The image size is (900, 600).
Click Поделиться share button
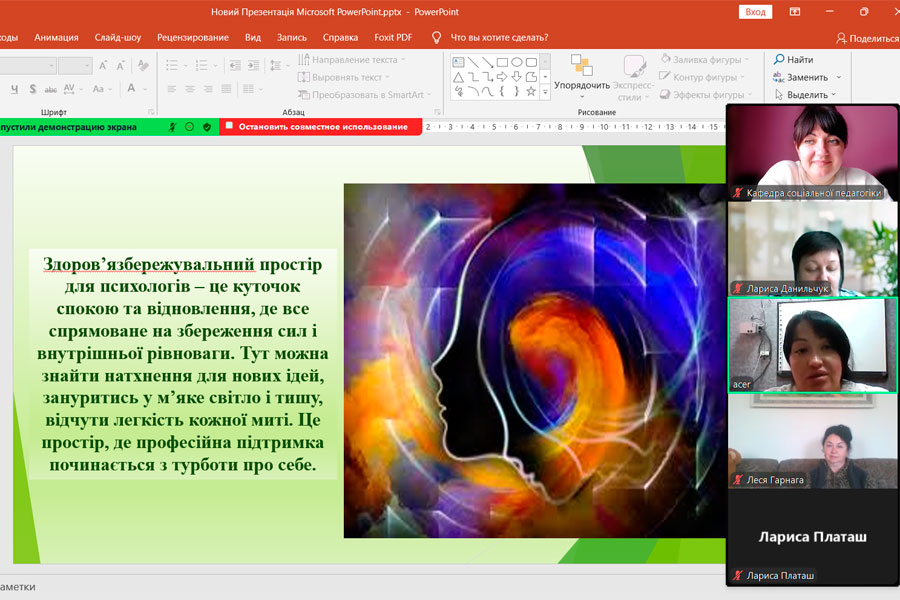867,38
